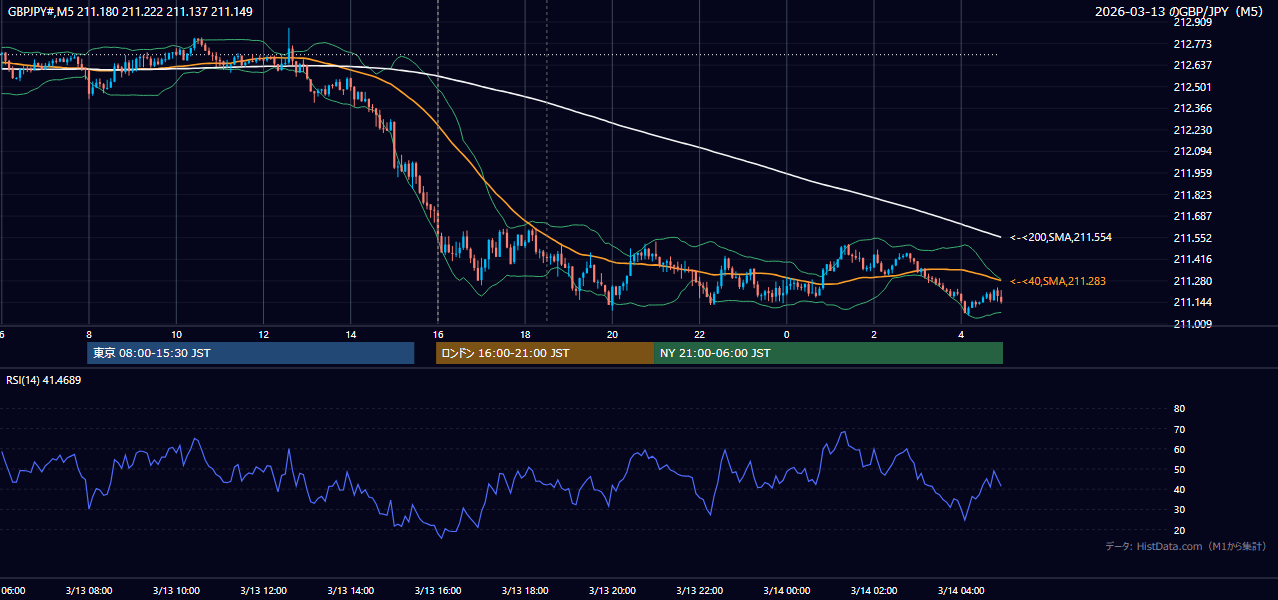
Task: Click the price axis value 211.144
Action: [x=1192, y=303]
